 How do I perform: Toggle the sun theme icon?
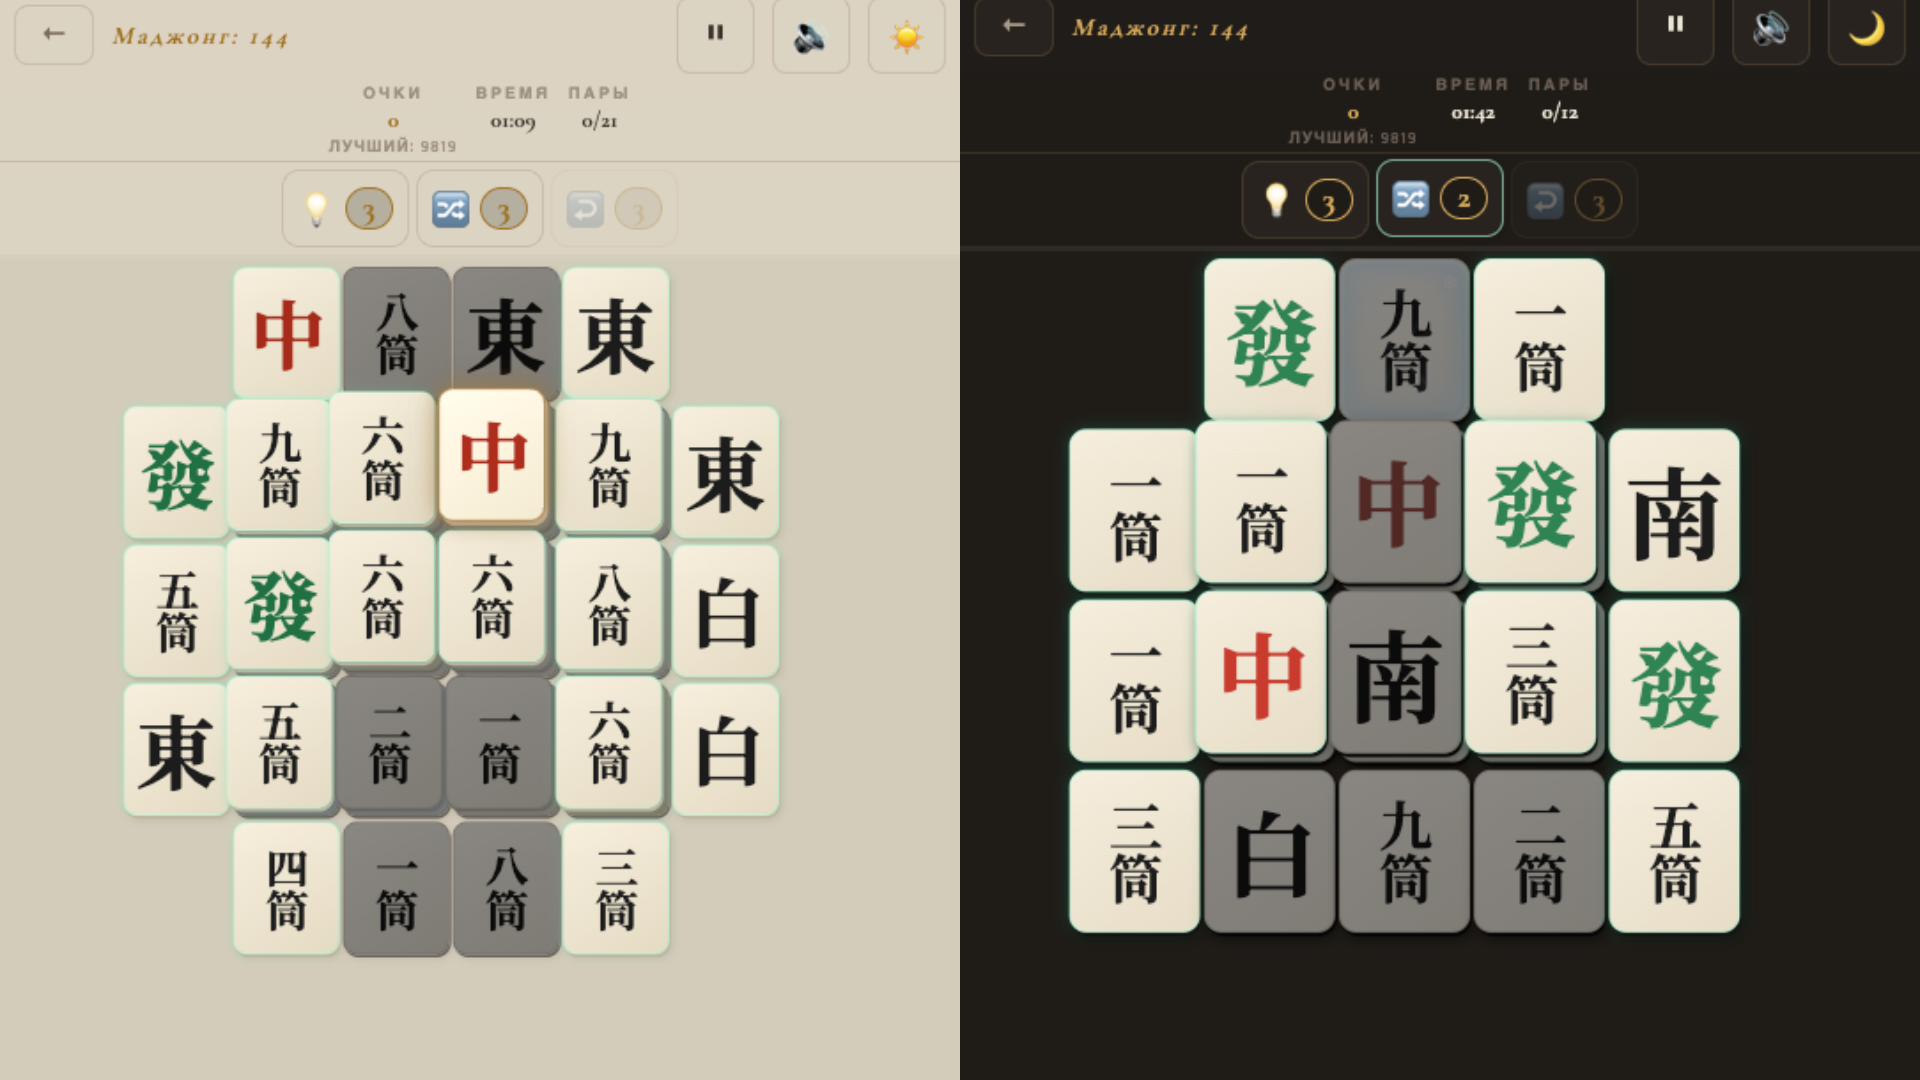(x=906, y=36)
